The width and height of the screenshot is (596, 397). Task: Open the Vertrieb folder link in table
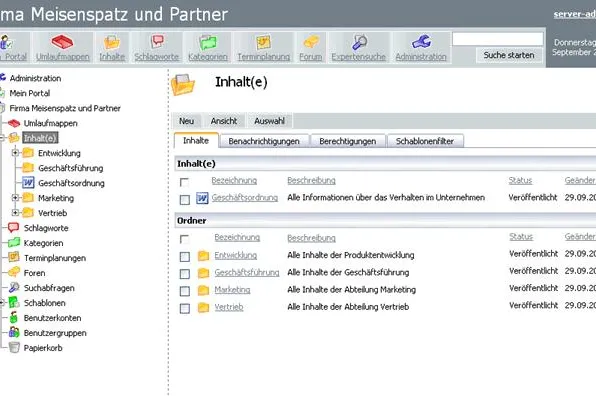[x=229, y=307]
